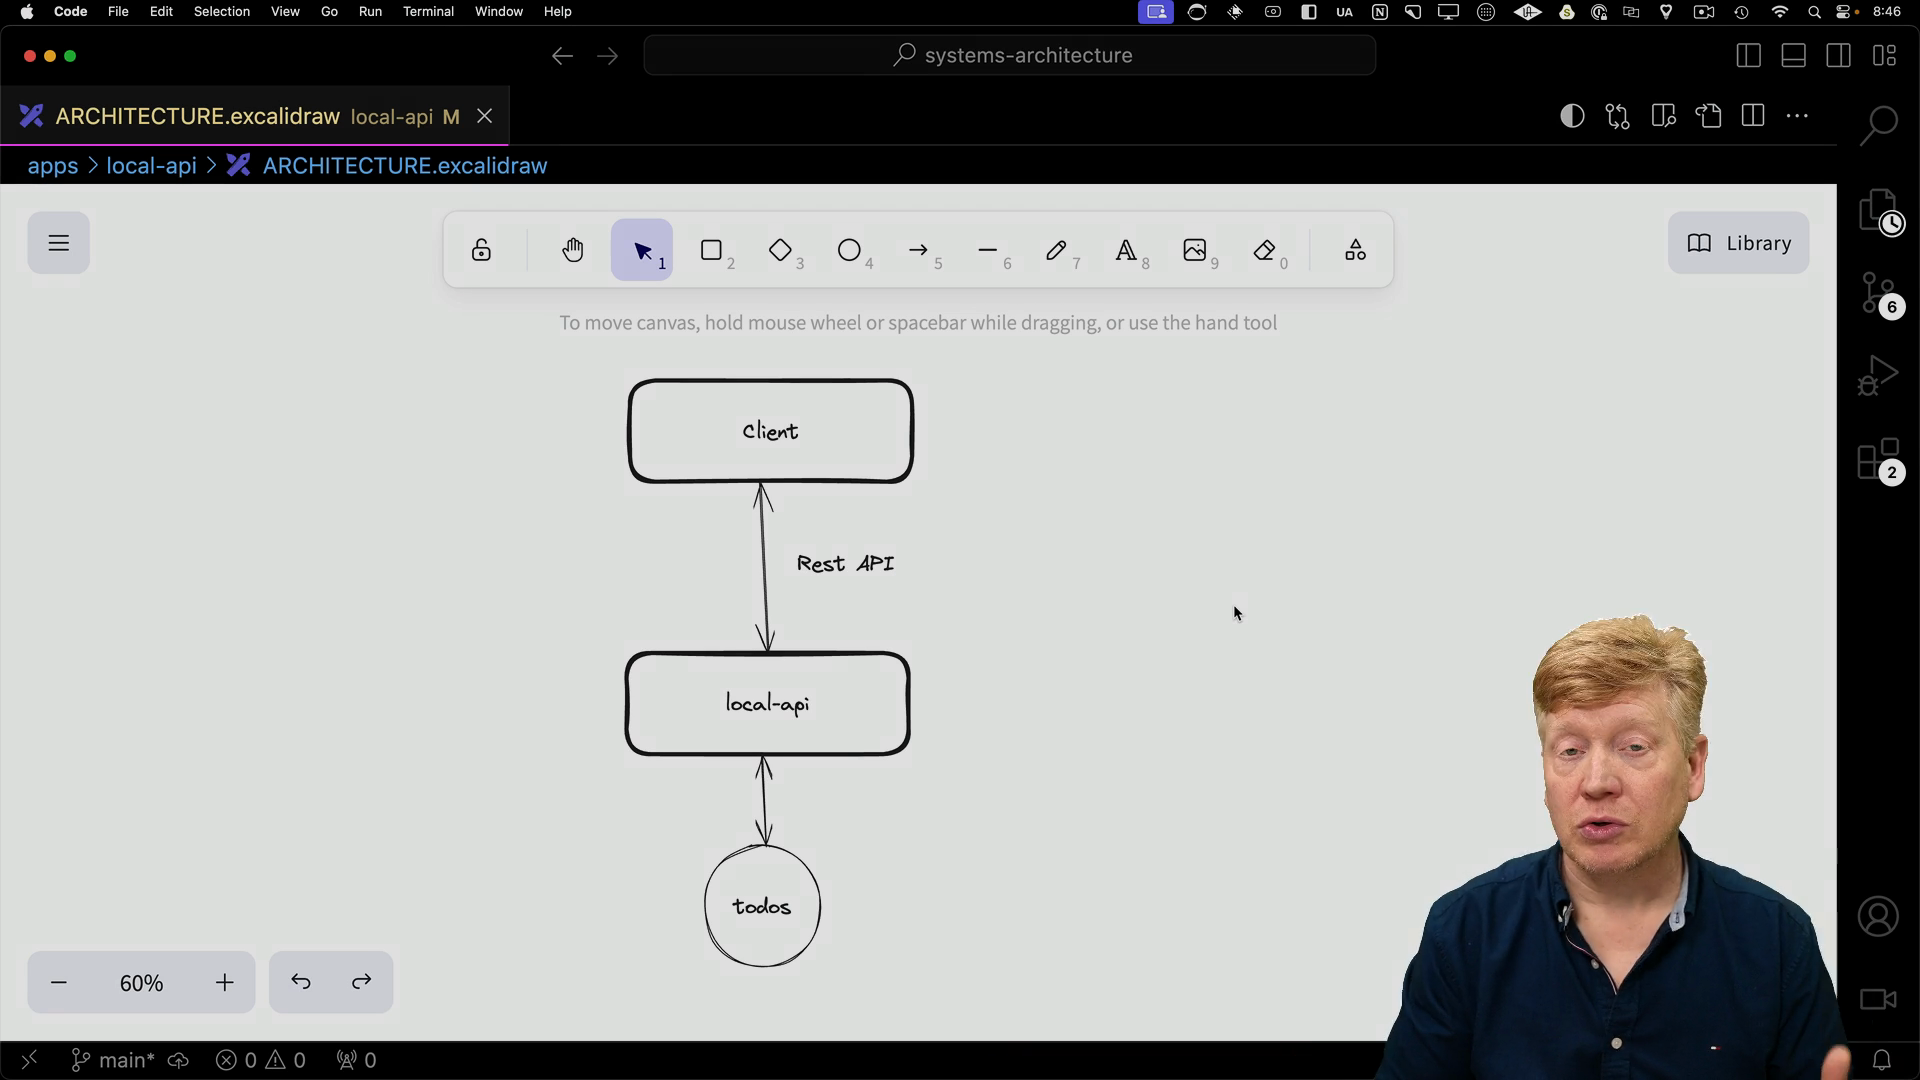Viewport: 1920px width, 1080px height.
Task: Toggle the editor theme half-circle icon
Action: coord(1572,116)
